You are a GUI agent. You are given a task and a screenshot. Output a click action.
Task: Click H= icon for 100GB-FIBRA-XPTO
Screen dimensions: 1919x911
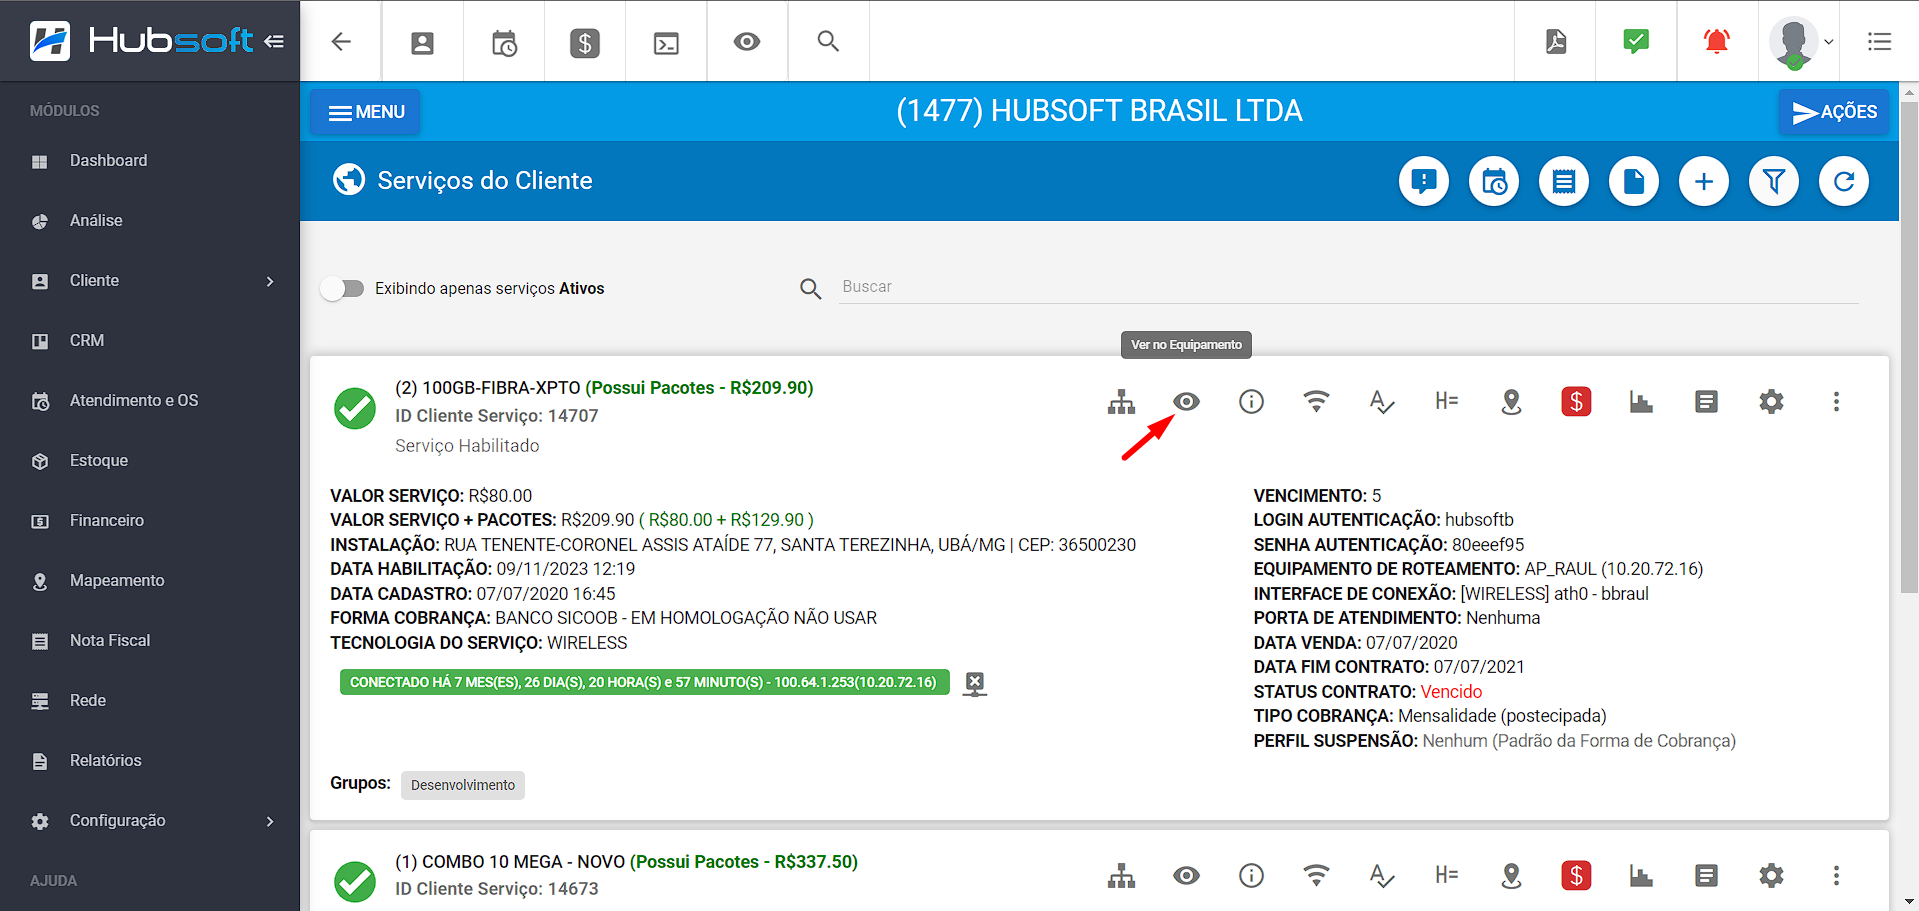(1446, 402)
